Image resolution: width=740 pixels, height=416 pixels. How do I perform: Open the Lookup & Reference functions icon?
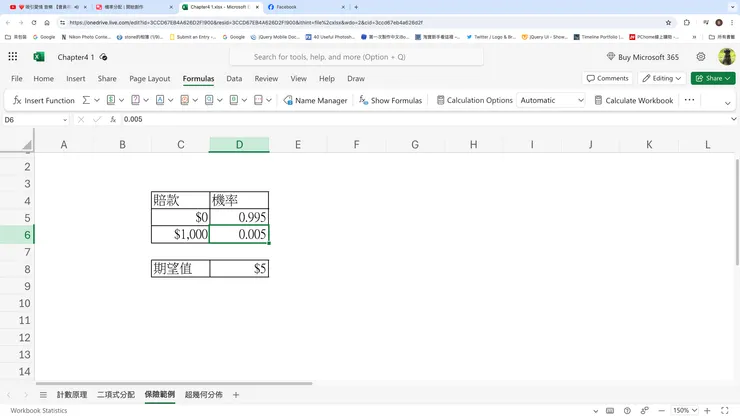[209, 100]
